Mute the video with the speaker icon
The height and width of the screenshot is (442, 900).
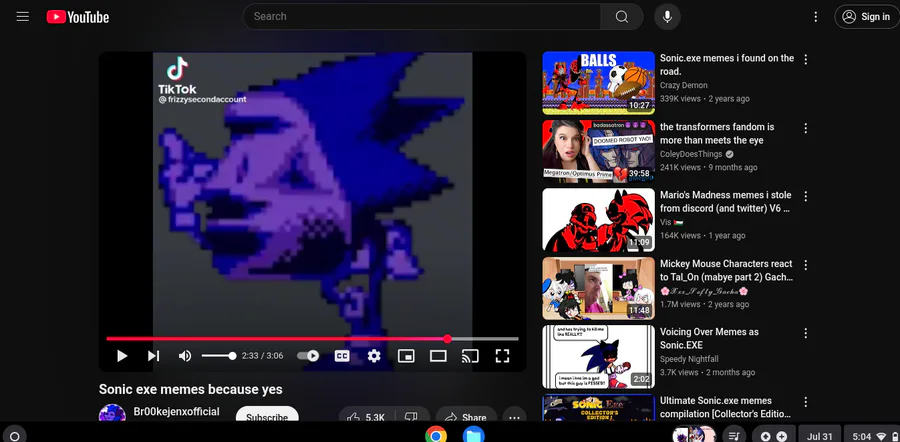coord(184,356)
